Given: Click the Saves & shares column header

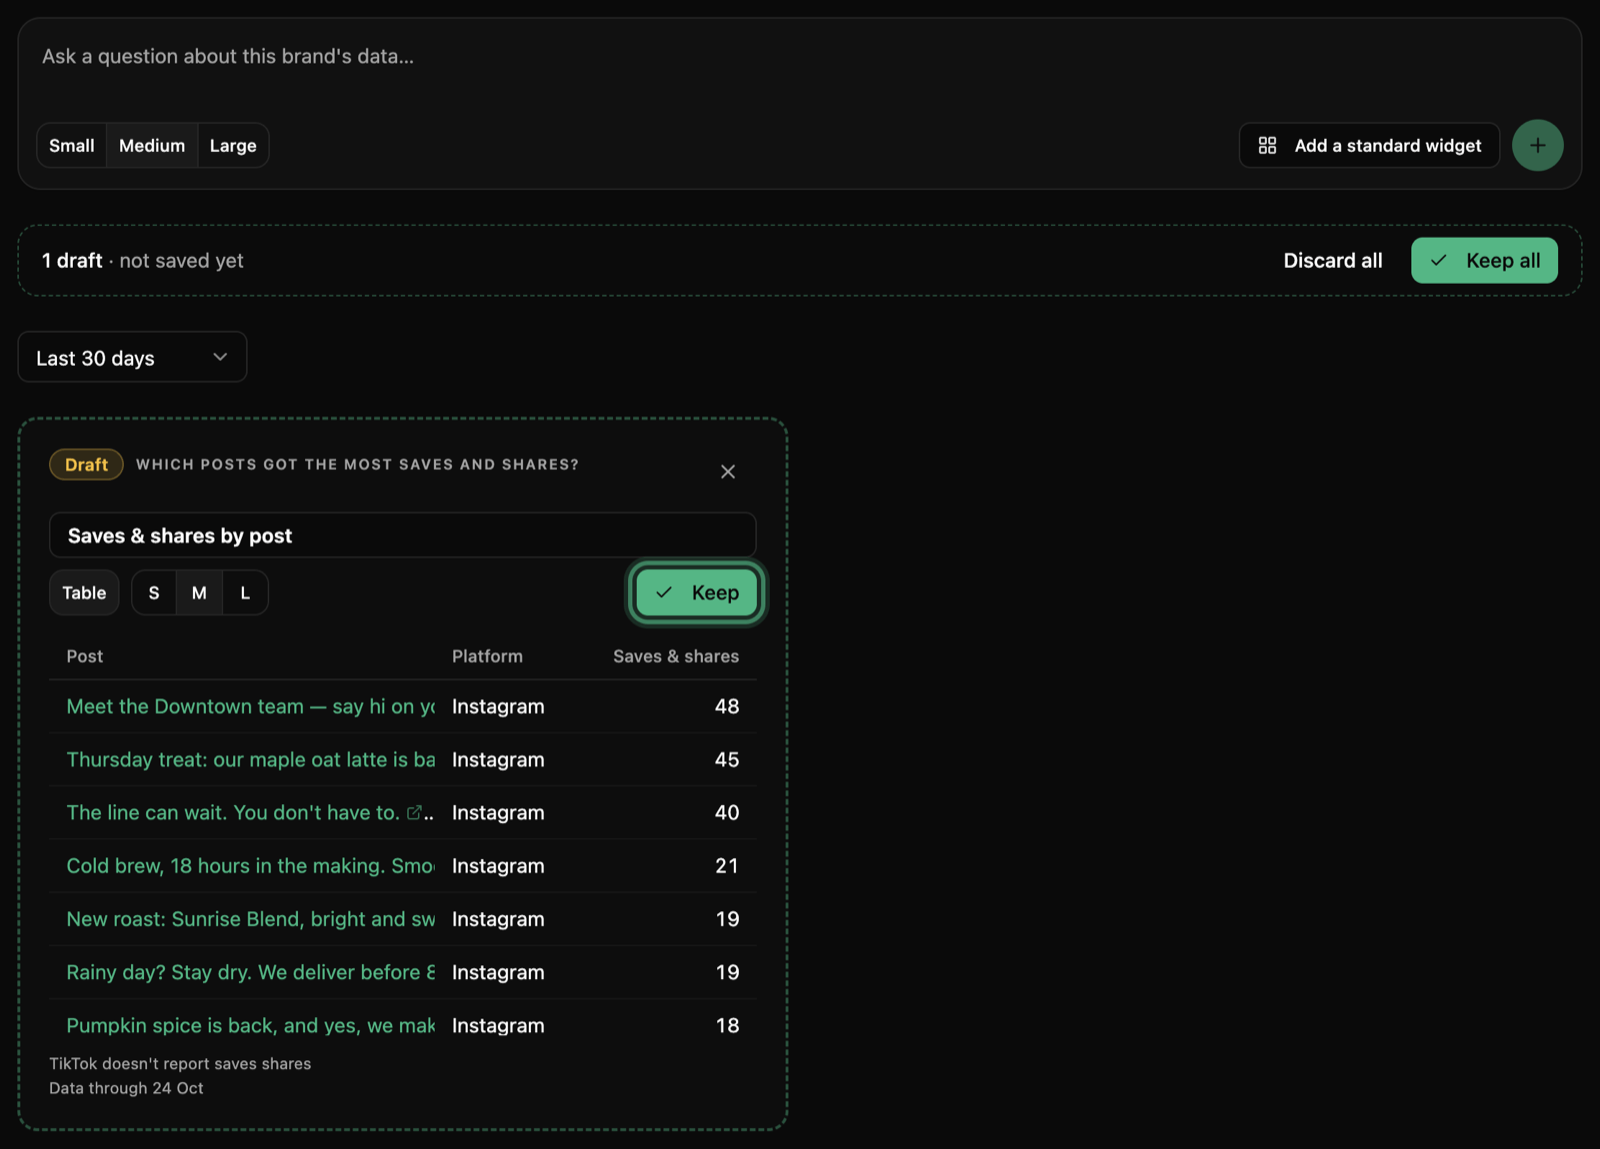Looking at the screenshot, I should coord(676,656).
